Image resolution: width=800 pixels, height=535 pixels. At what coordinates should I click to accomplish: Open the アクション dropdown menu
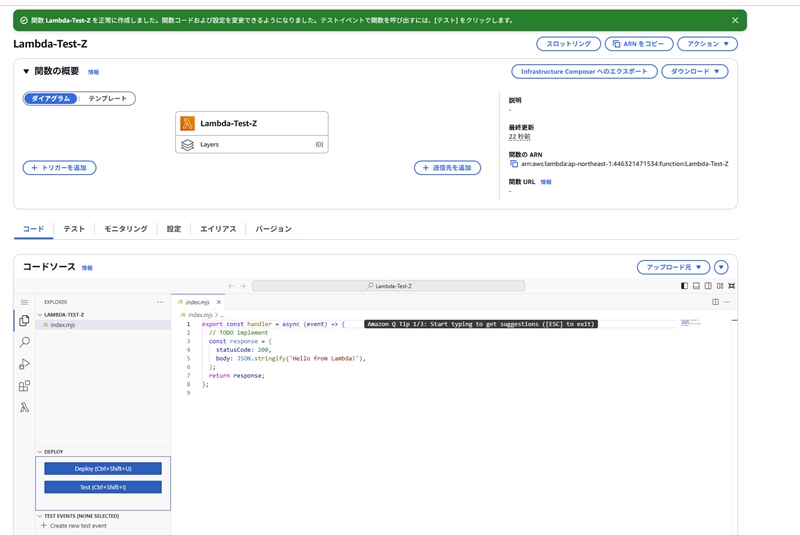707,44
